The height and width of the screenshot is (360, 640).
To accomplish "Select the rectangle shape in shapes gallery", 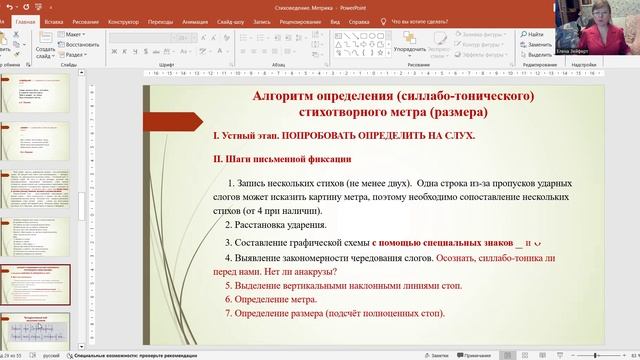I will click(x=364, y=36).
